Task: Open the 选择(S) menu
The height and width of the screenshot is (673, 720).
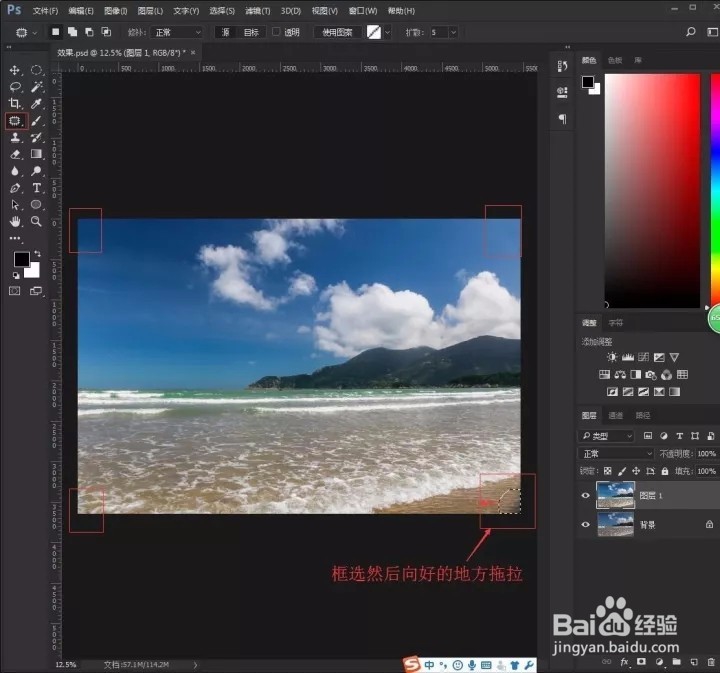Action: pyautogui.click(x=222, y=11)
